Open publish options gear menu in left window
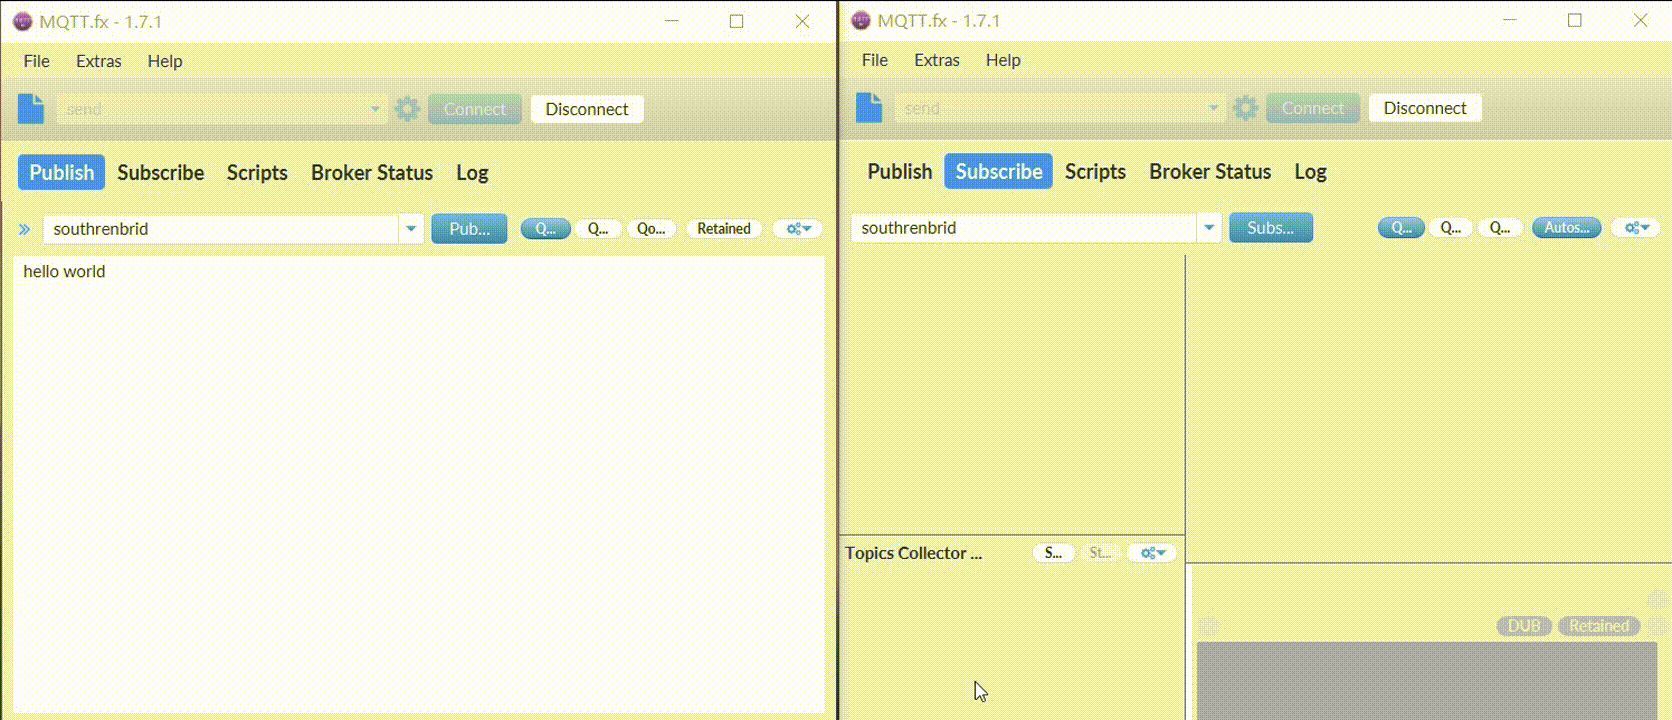The image size is (1672, 720). (x=798, y=229)
